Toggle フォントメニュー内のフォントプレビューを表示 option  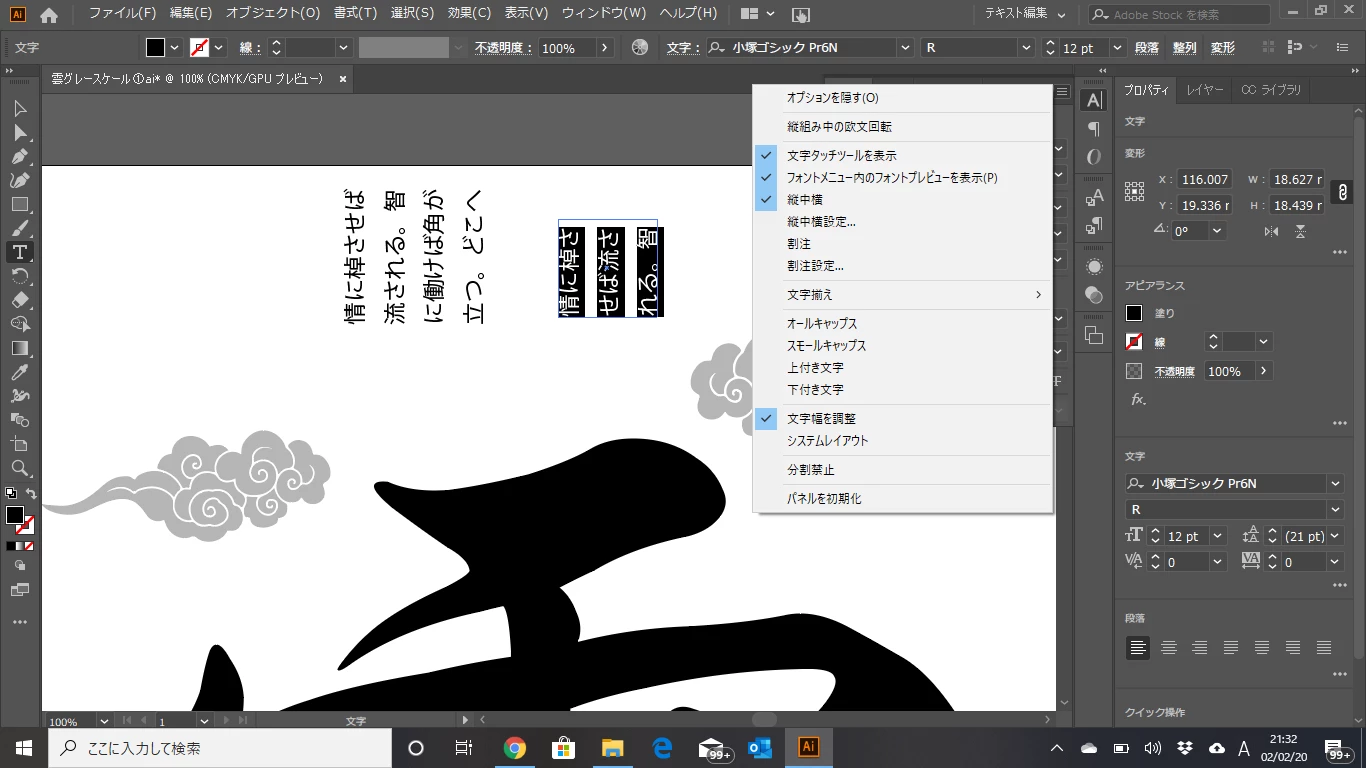[x=892, y=178]
